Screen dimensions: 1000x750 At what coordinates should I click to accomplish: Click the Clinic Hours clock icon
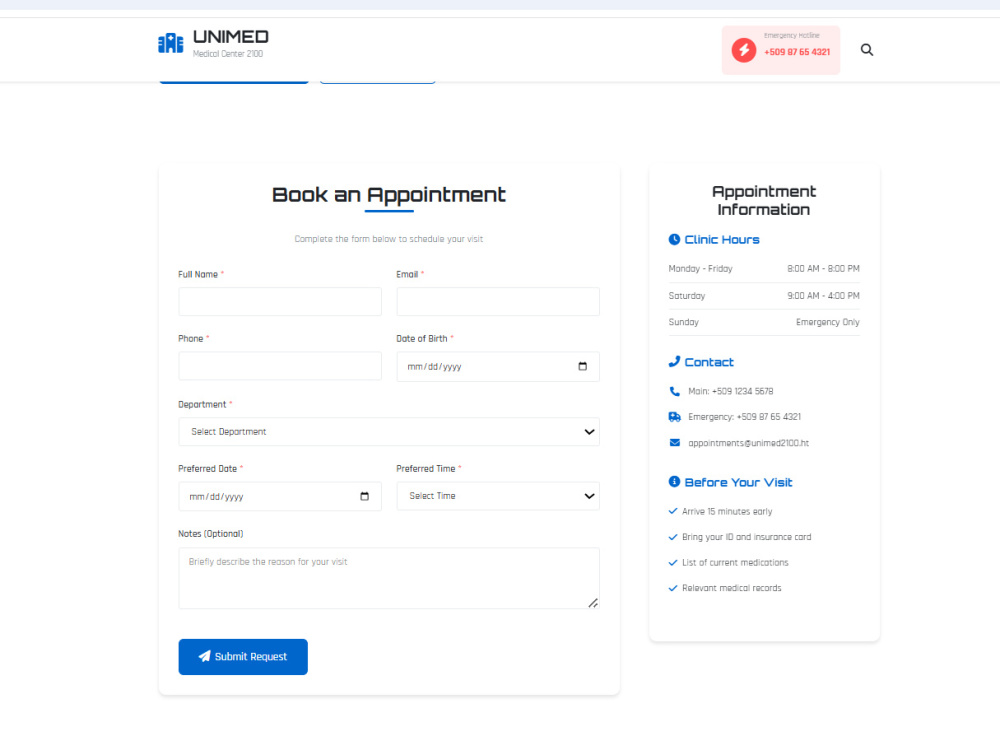coord(674,239)
